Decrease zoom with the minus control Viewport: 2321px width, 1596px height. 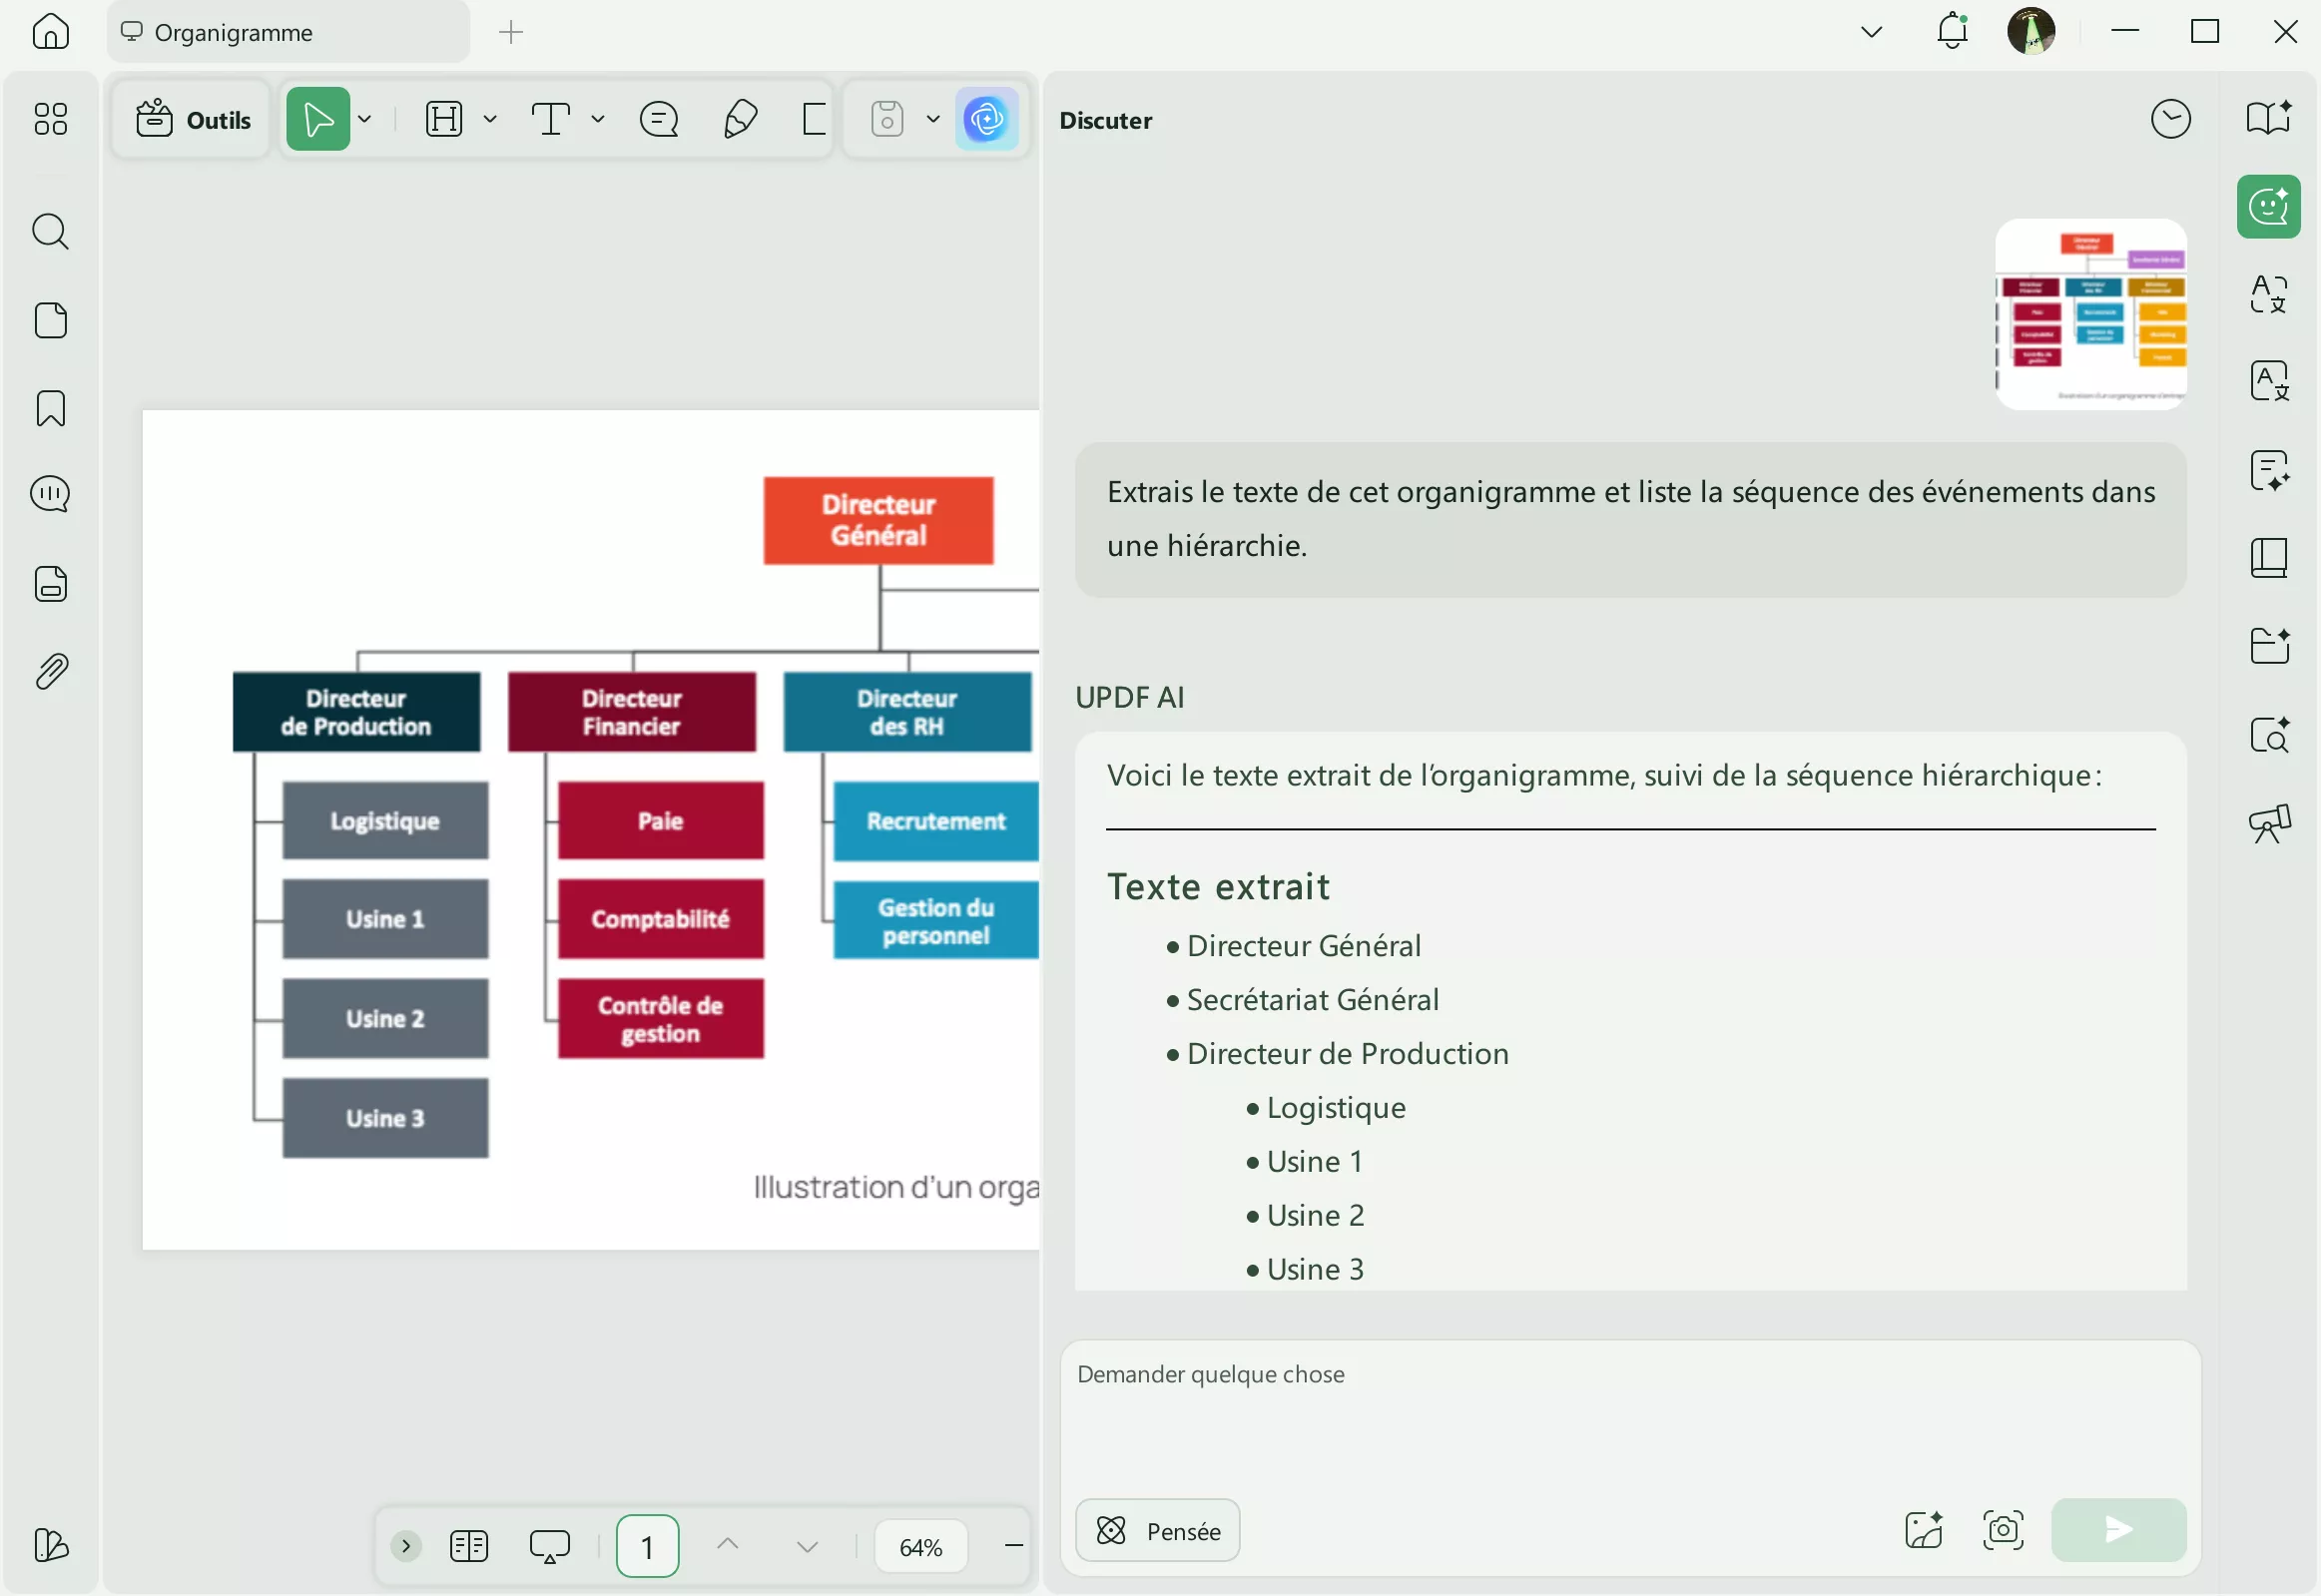coord(1013,1545)
